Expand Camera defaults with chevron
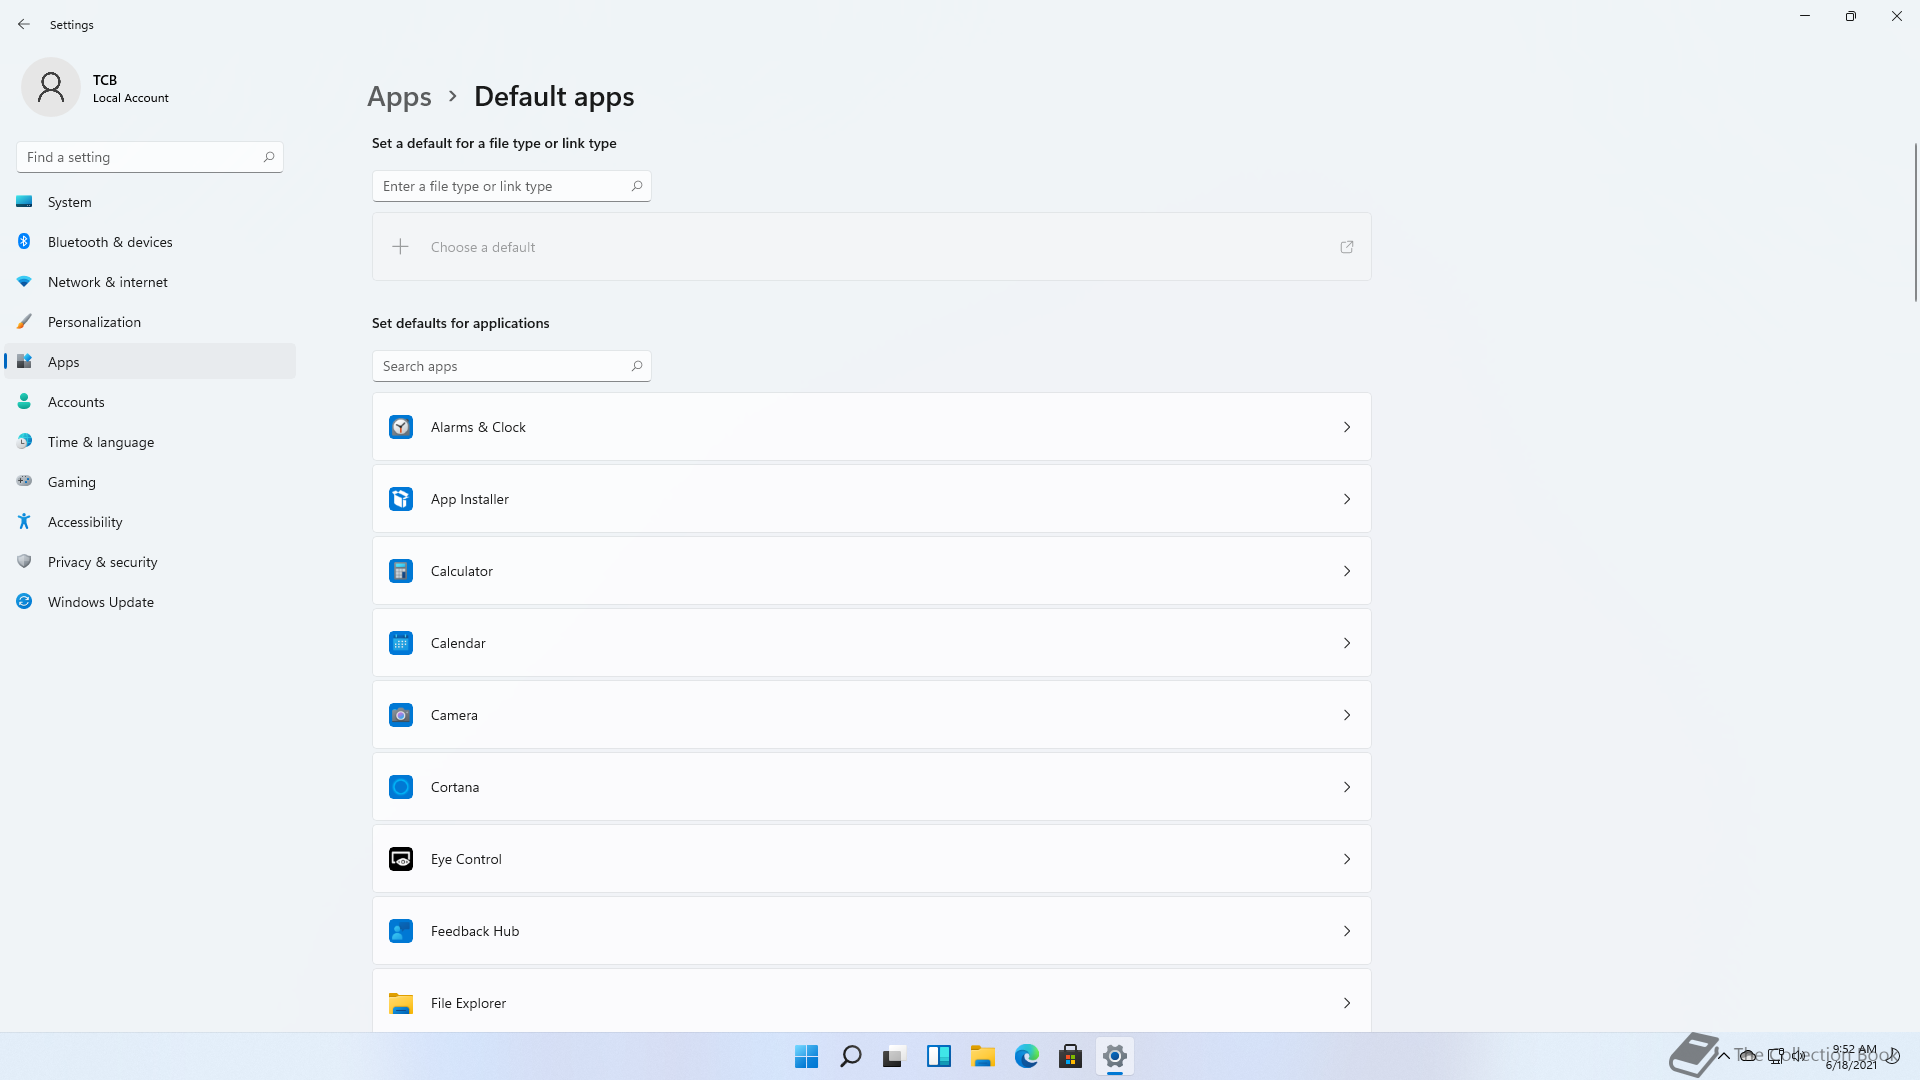This screenshot has width=1920, height=1080. point(1347,715)
